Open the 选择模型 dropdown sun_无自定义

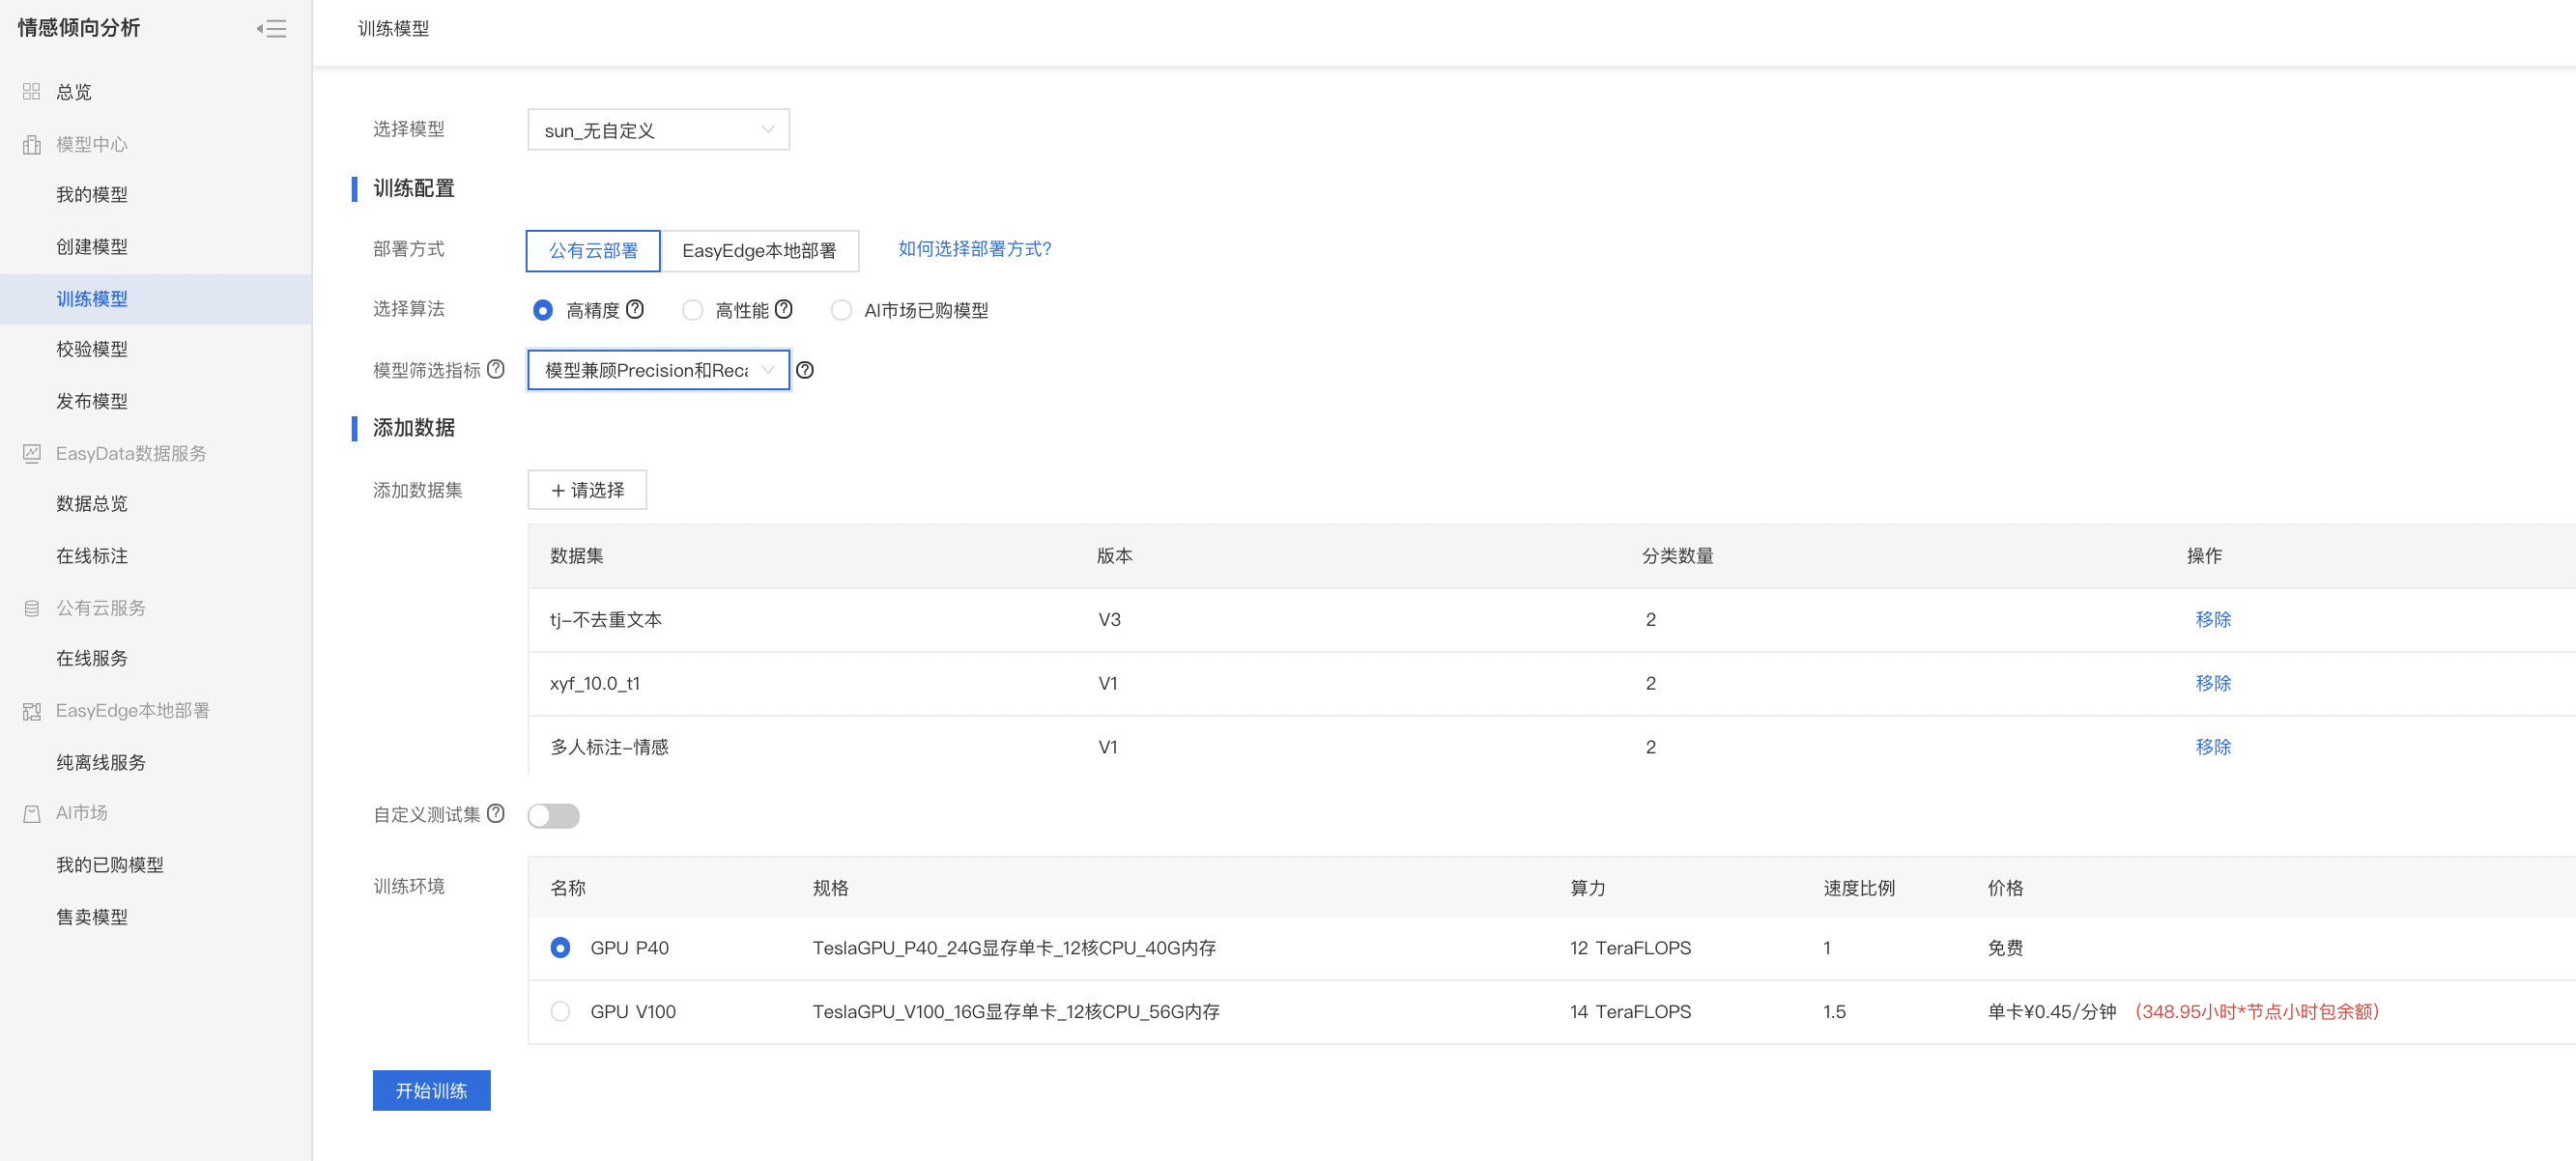pyautogui.click(x=658, y=130)
